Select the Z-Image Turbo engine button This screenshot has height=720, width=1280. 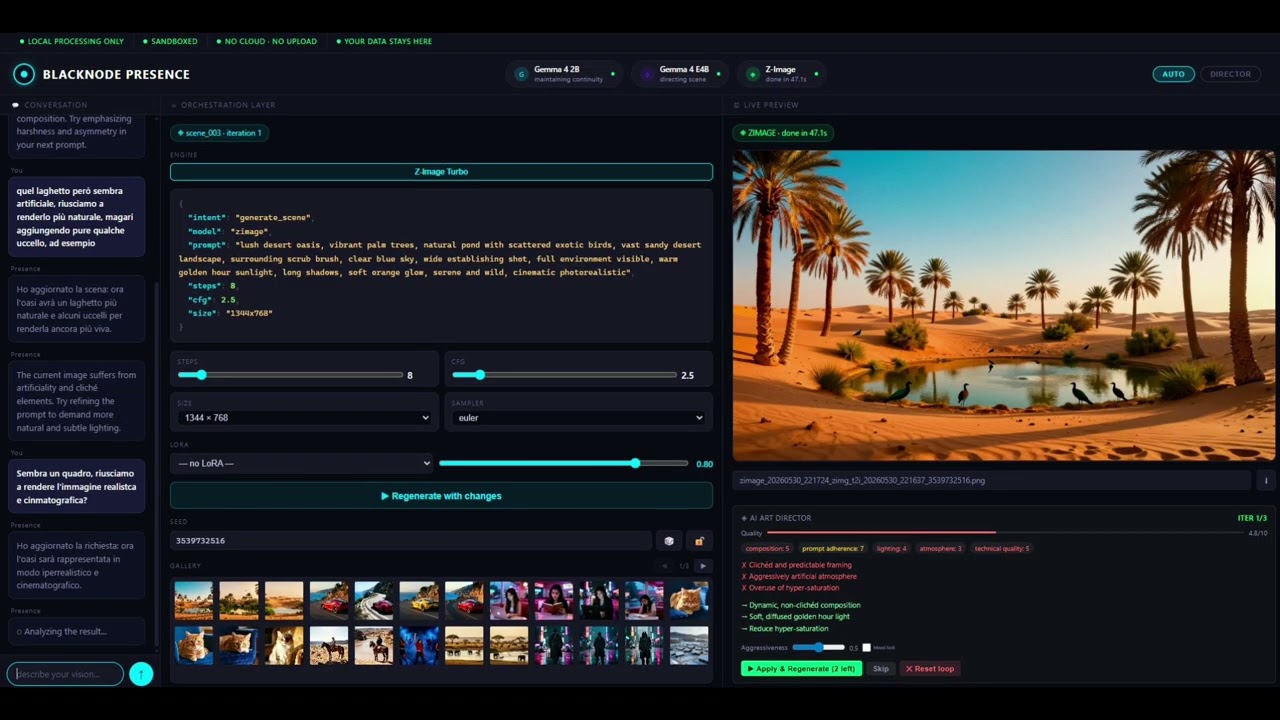point(441,172)
